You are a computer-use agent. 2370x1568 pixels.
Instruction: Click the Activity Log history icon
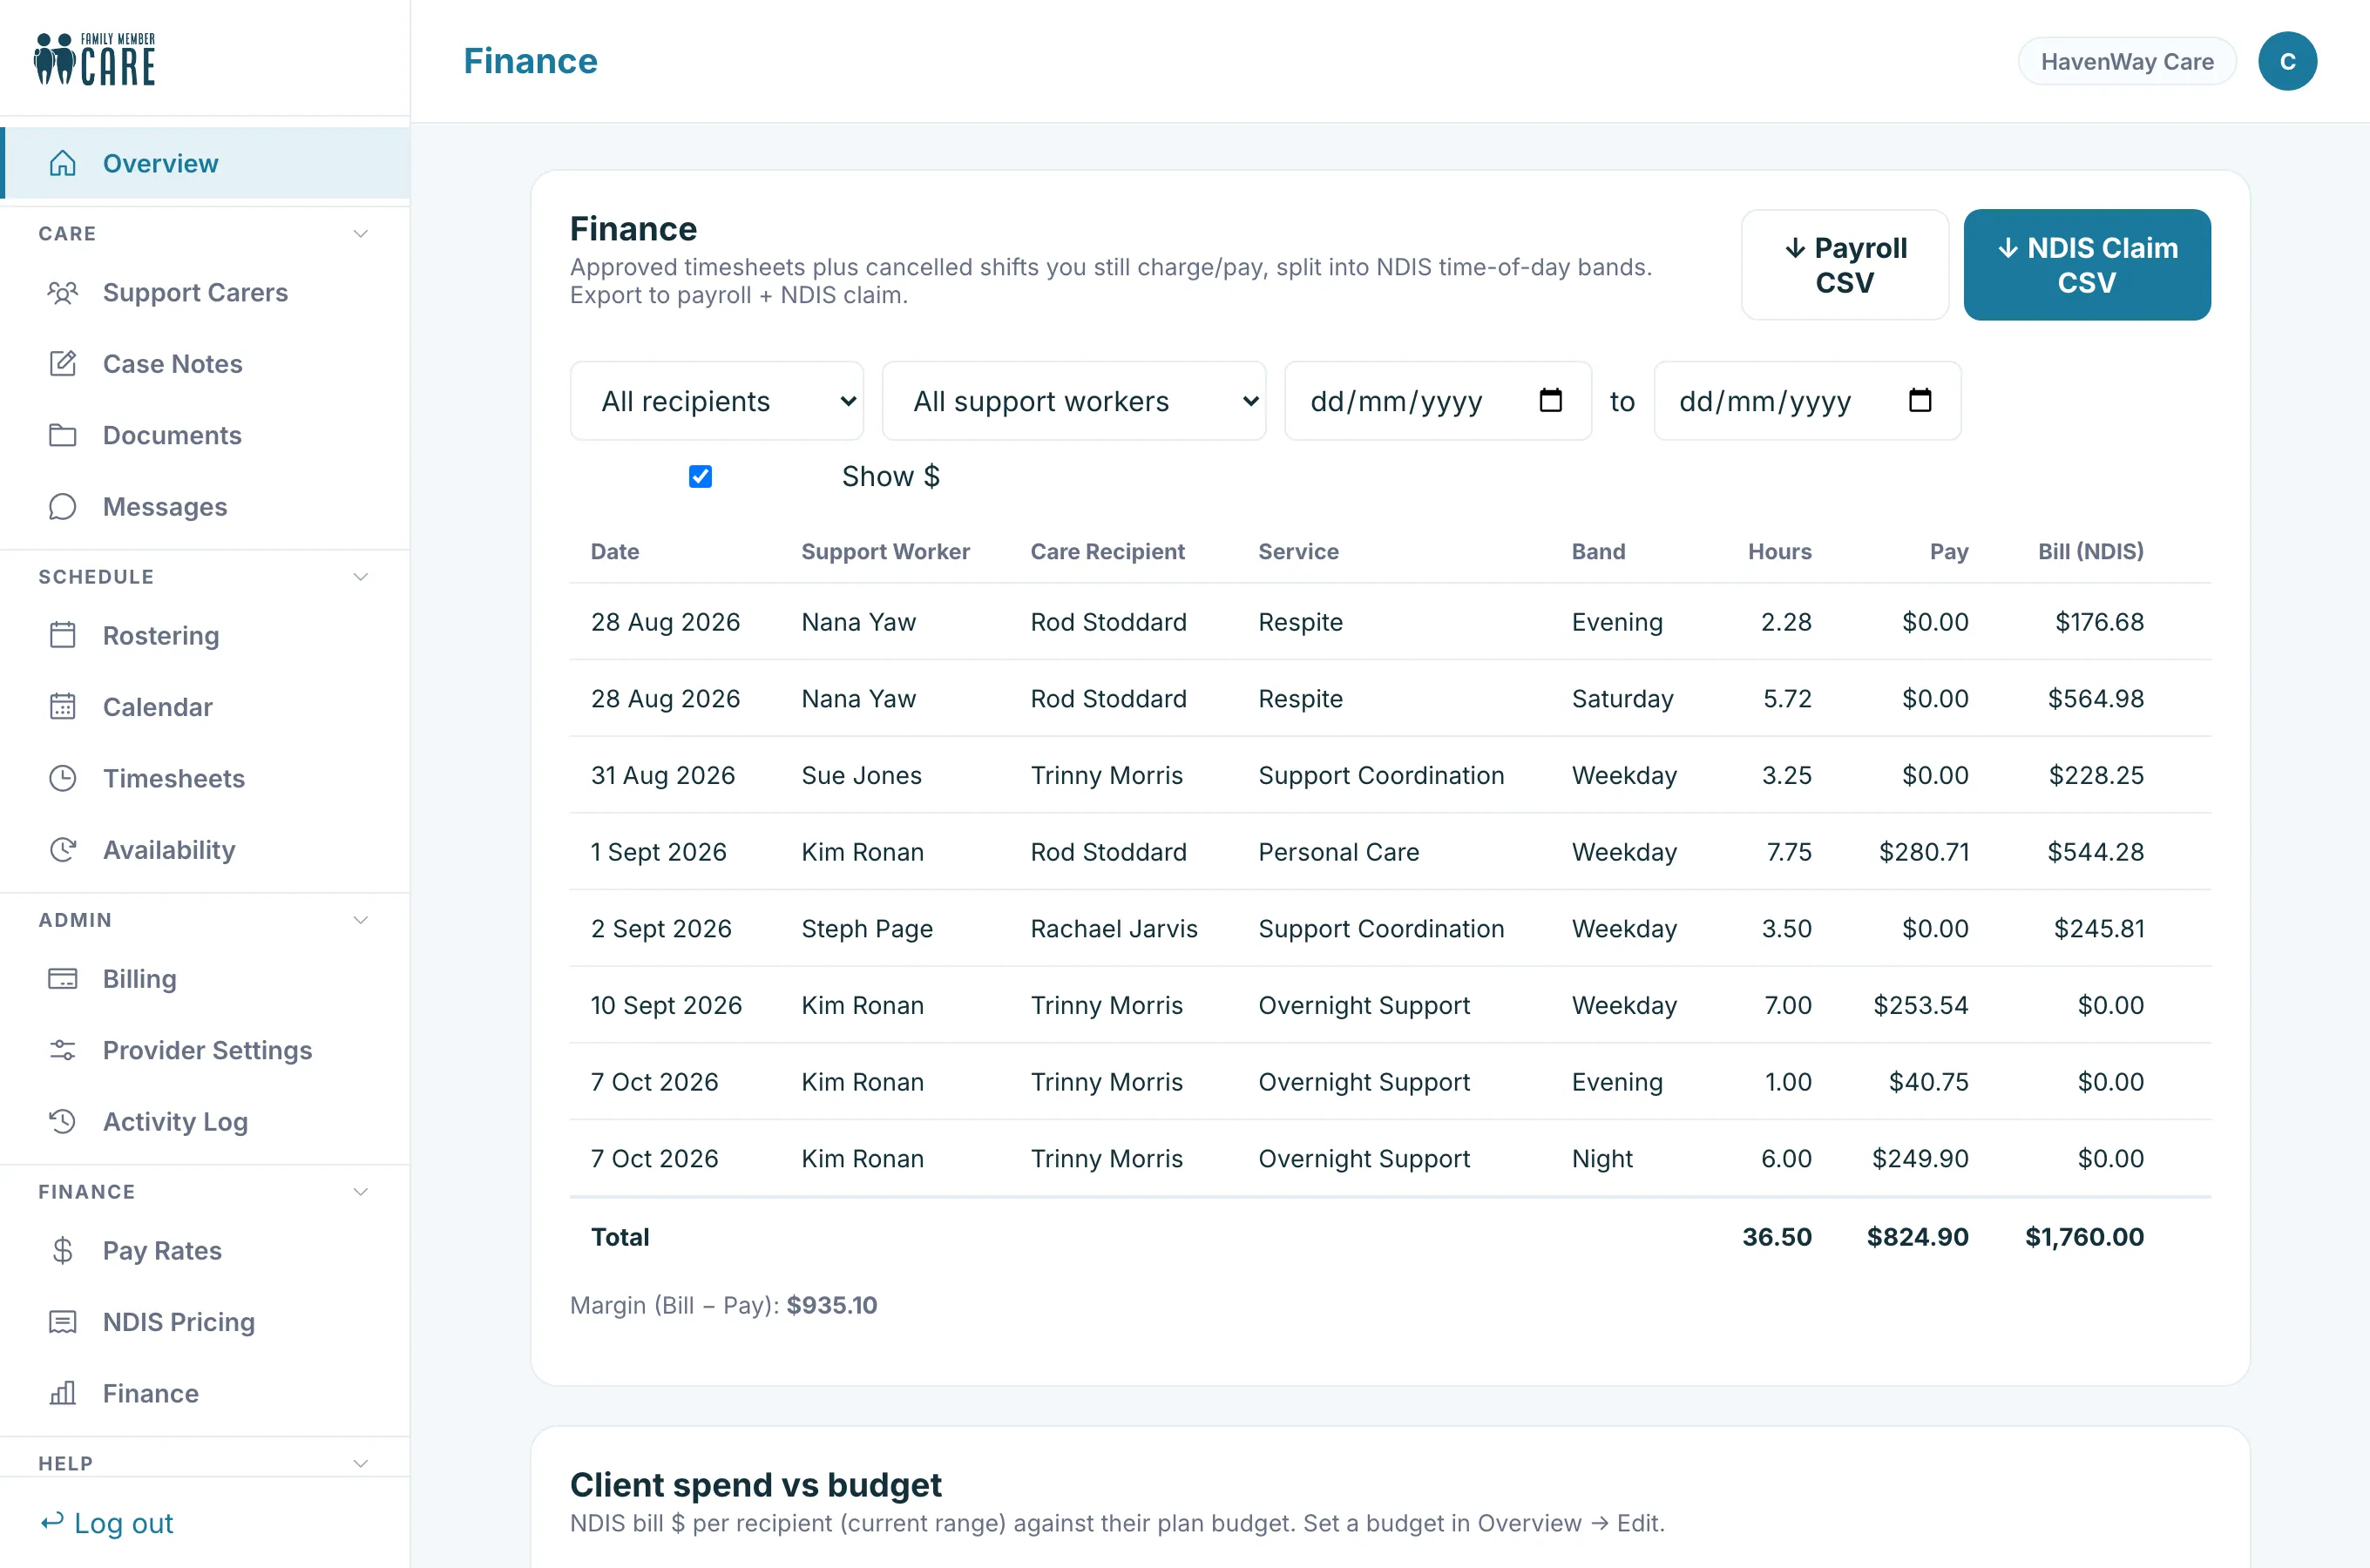click(x=62, y=1122)
